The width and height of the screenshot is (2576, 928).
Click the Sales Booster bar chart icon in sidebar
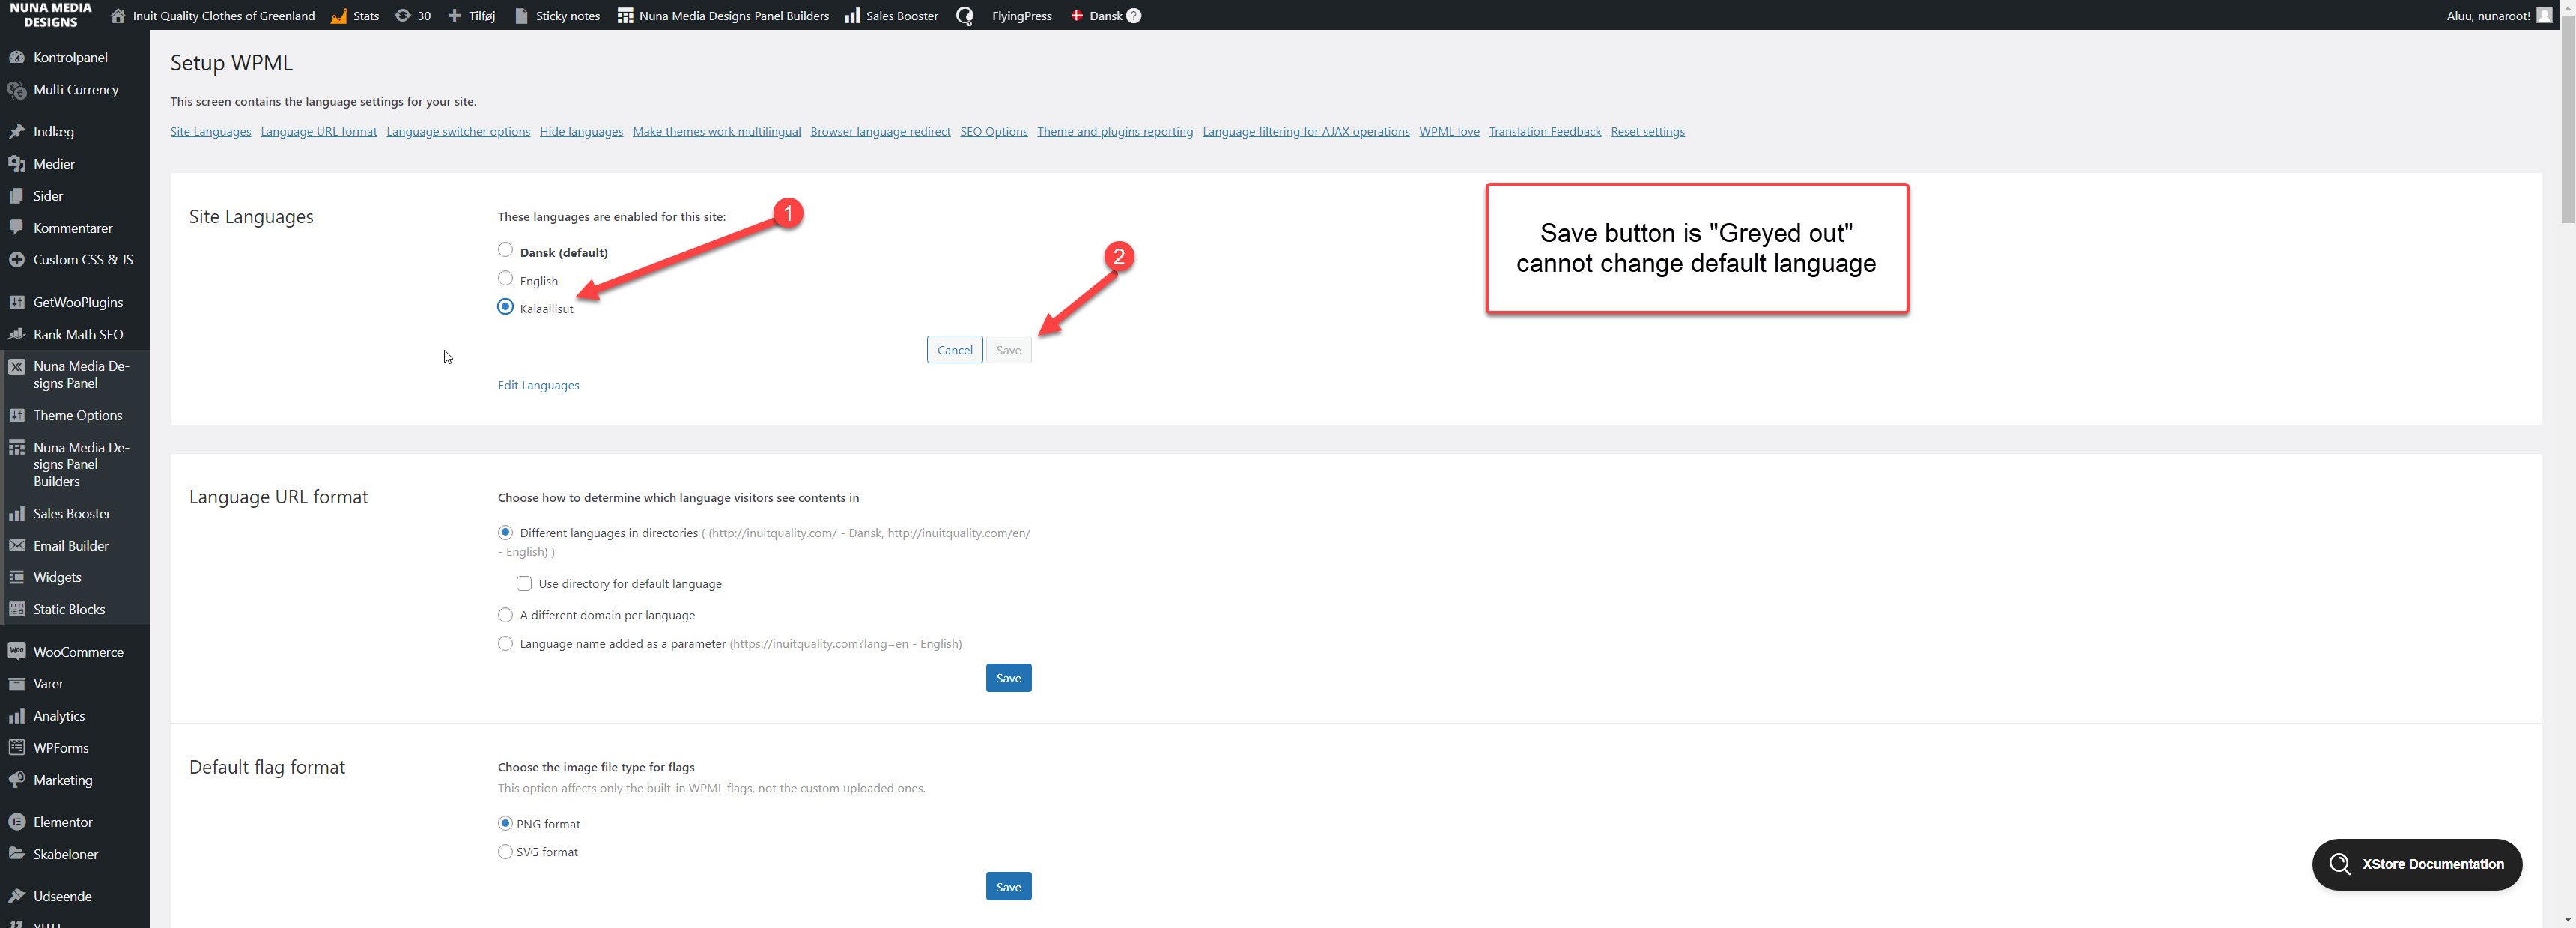click(x=17, y=513)
